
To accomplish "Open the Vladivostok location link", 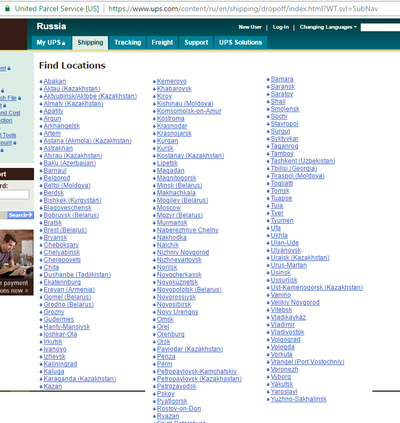I will coord(287,332).
